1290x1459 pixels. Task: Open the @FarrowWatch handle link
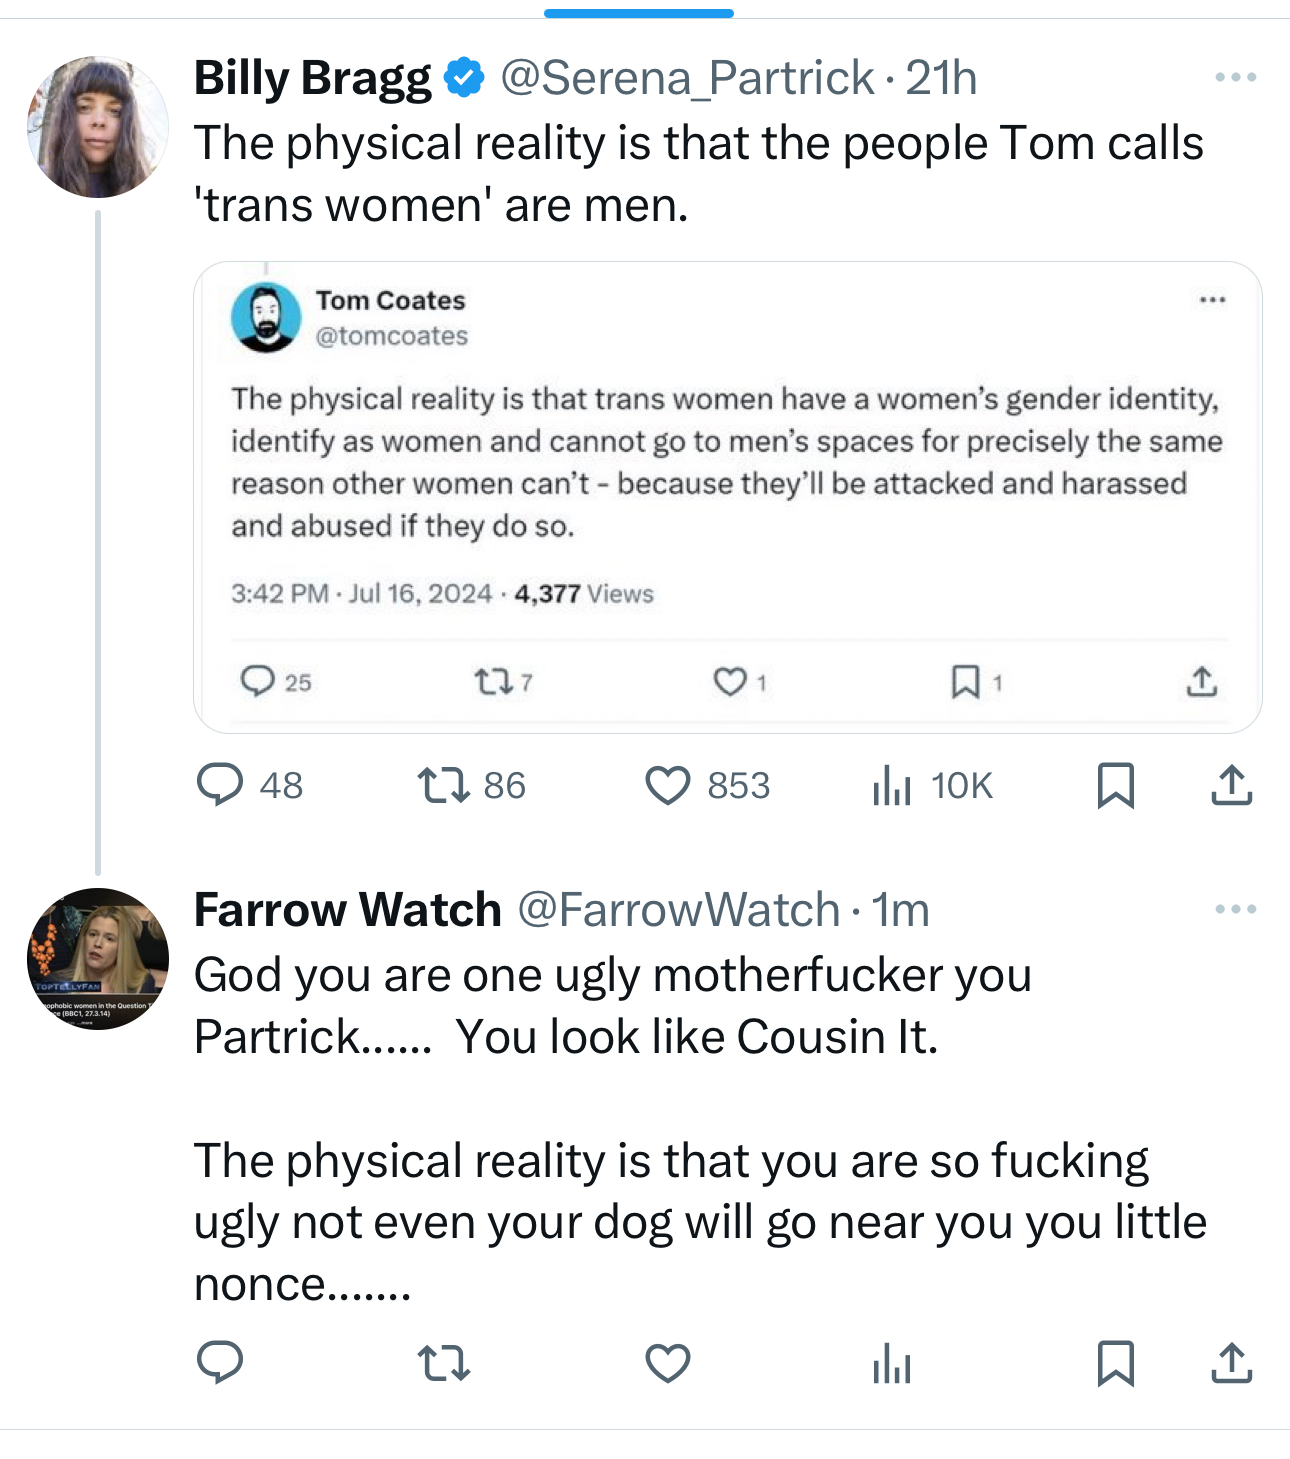[x=678, y=910]
